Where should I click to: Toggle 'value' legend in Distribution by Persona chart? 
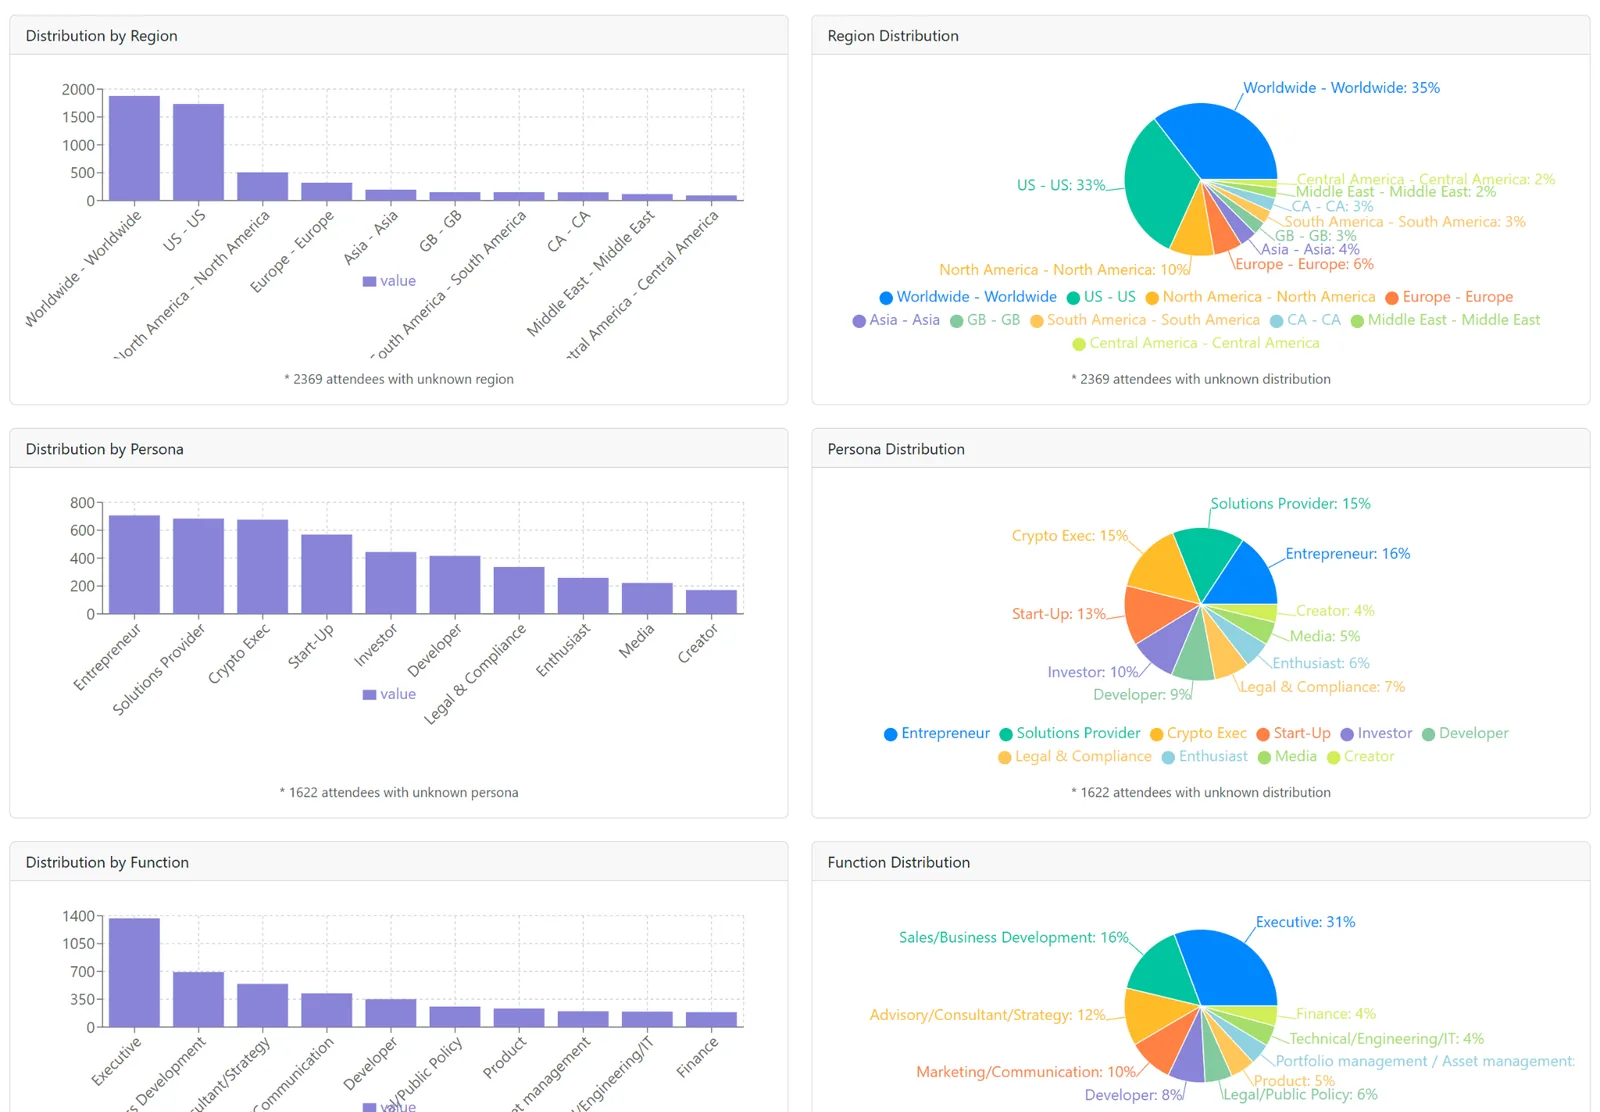pyautogui.click(x=389, y=694)
